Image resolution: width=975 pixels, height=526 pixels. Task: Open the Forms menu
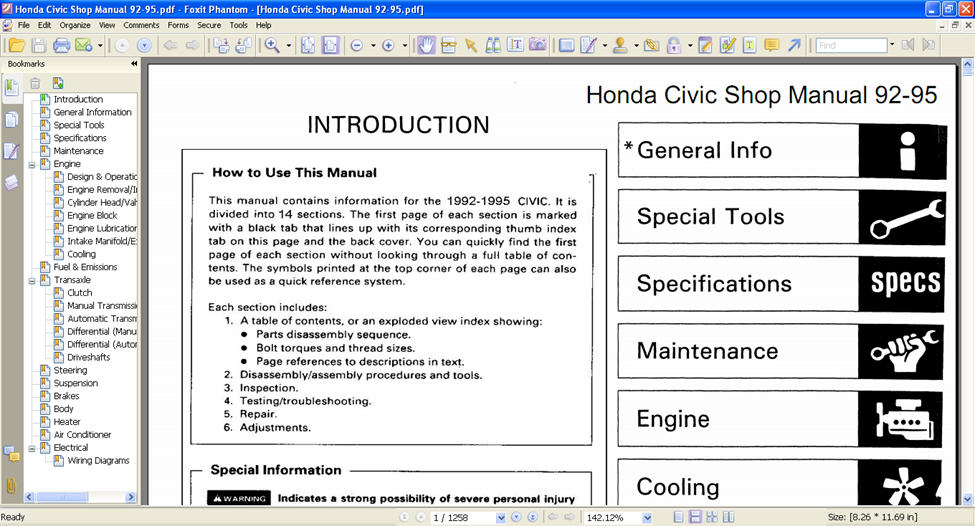(178, 25)
